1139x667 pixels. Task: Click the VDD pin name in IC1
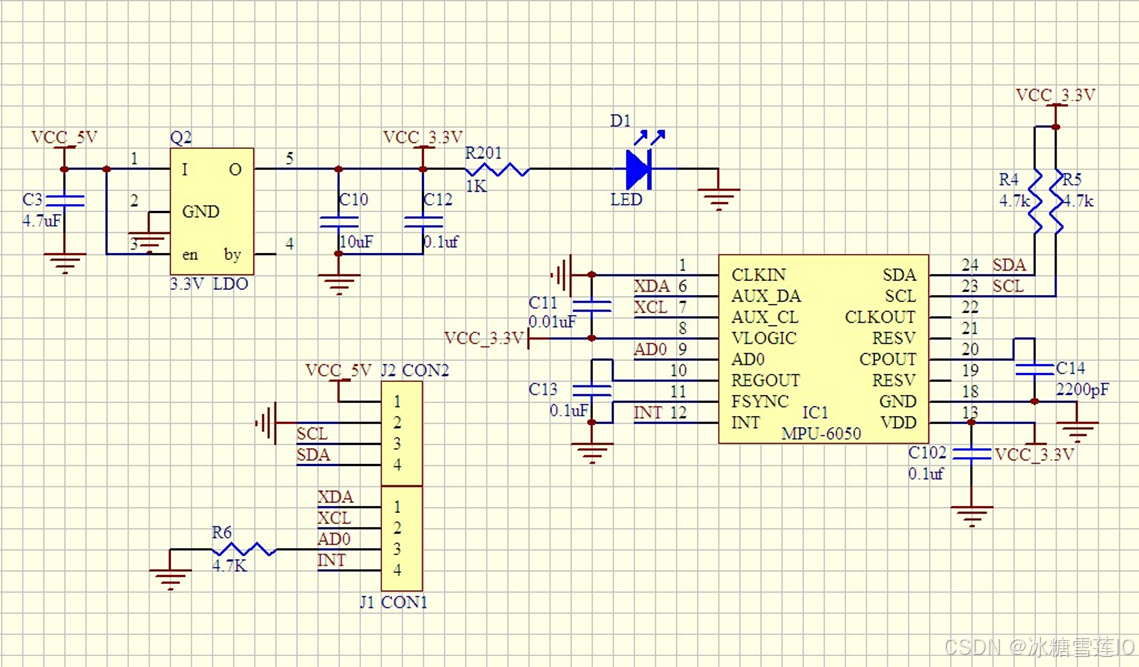tap(898, 422)
